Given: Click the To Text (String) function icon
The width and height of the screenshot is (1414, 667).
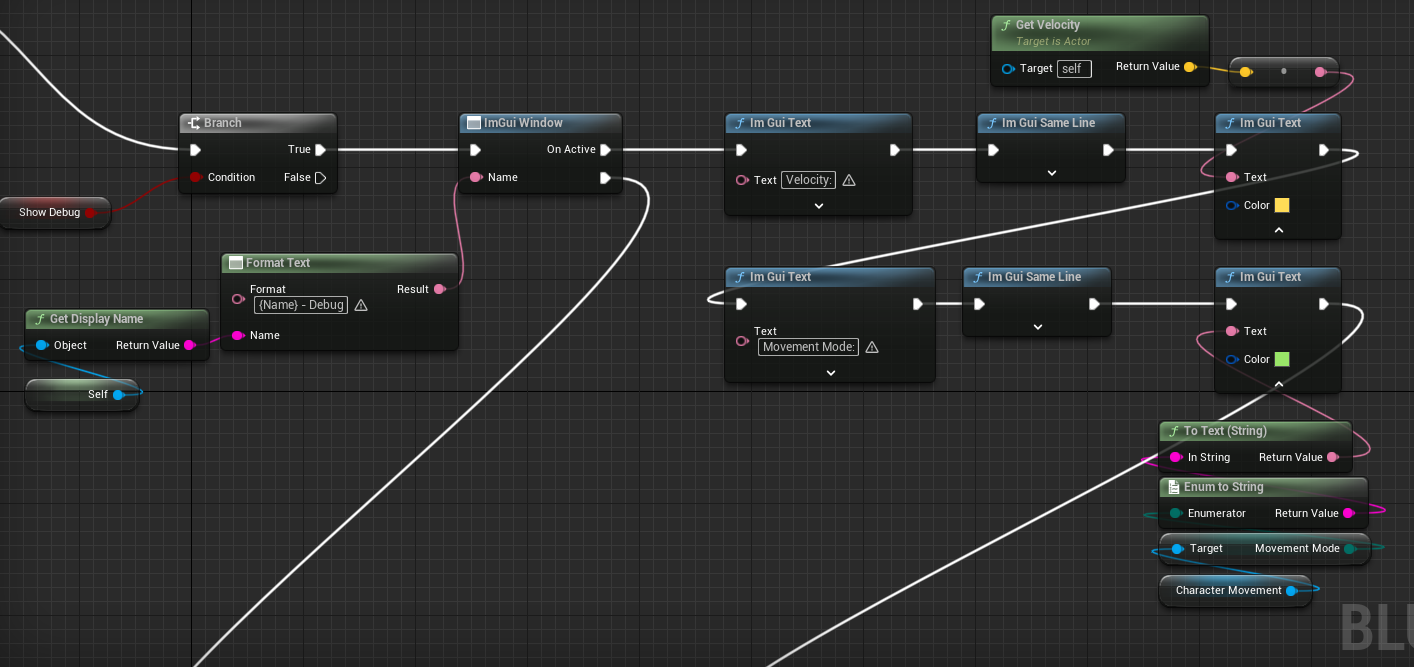Looking at the screenshot, I should click(x=1173, y=431).
